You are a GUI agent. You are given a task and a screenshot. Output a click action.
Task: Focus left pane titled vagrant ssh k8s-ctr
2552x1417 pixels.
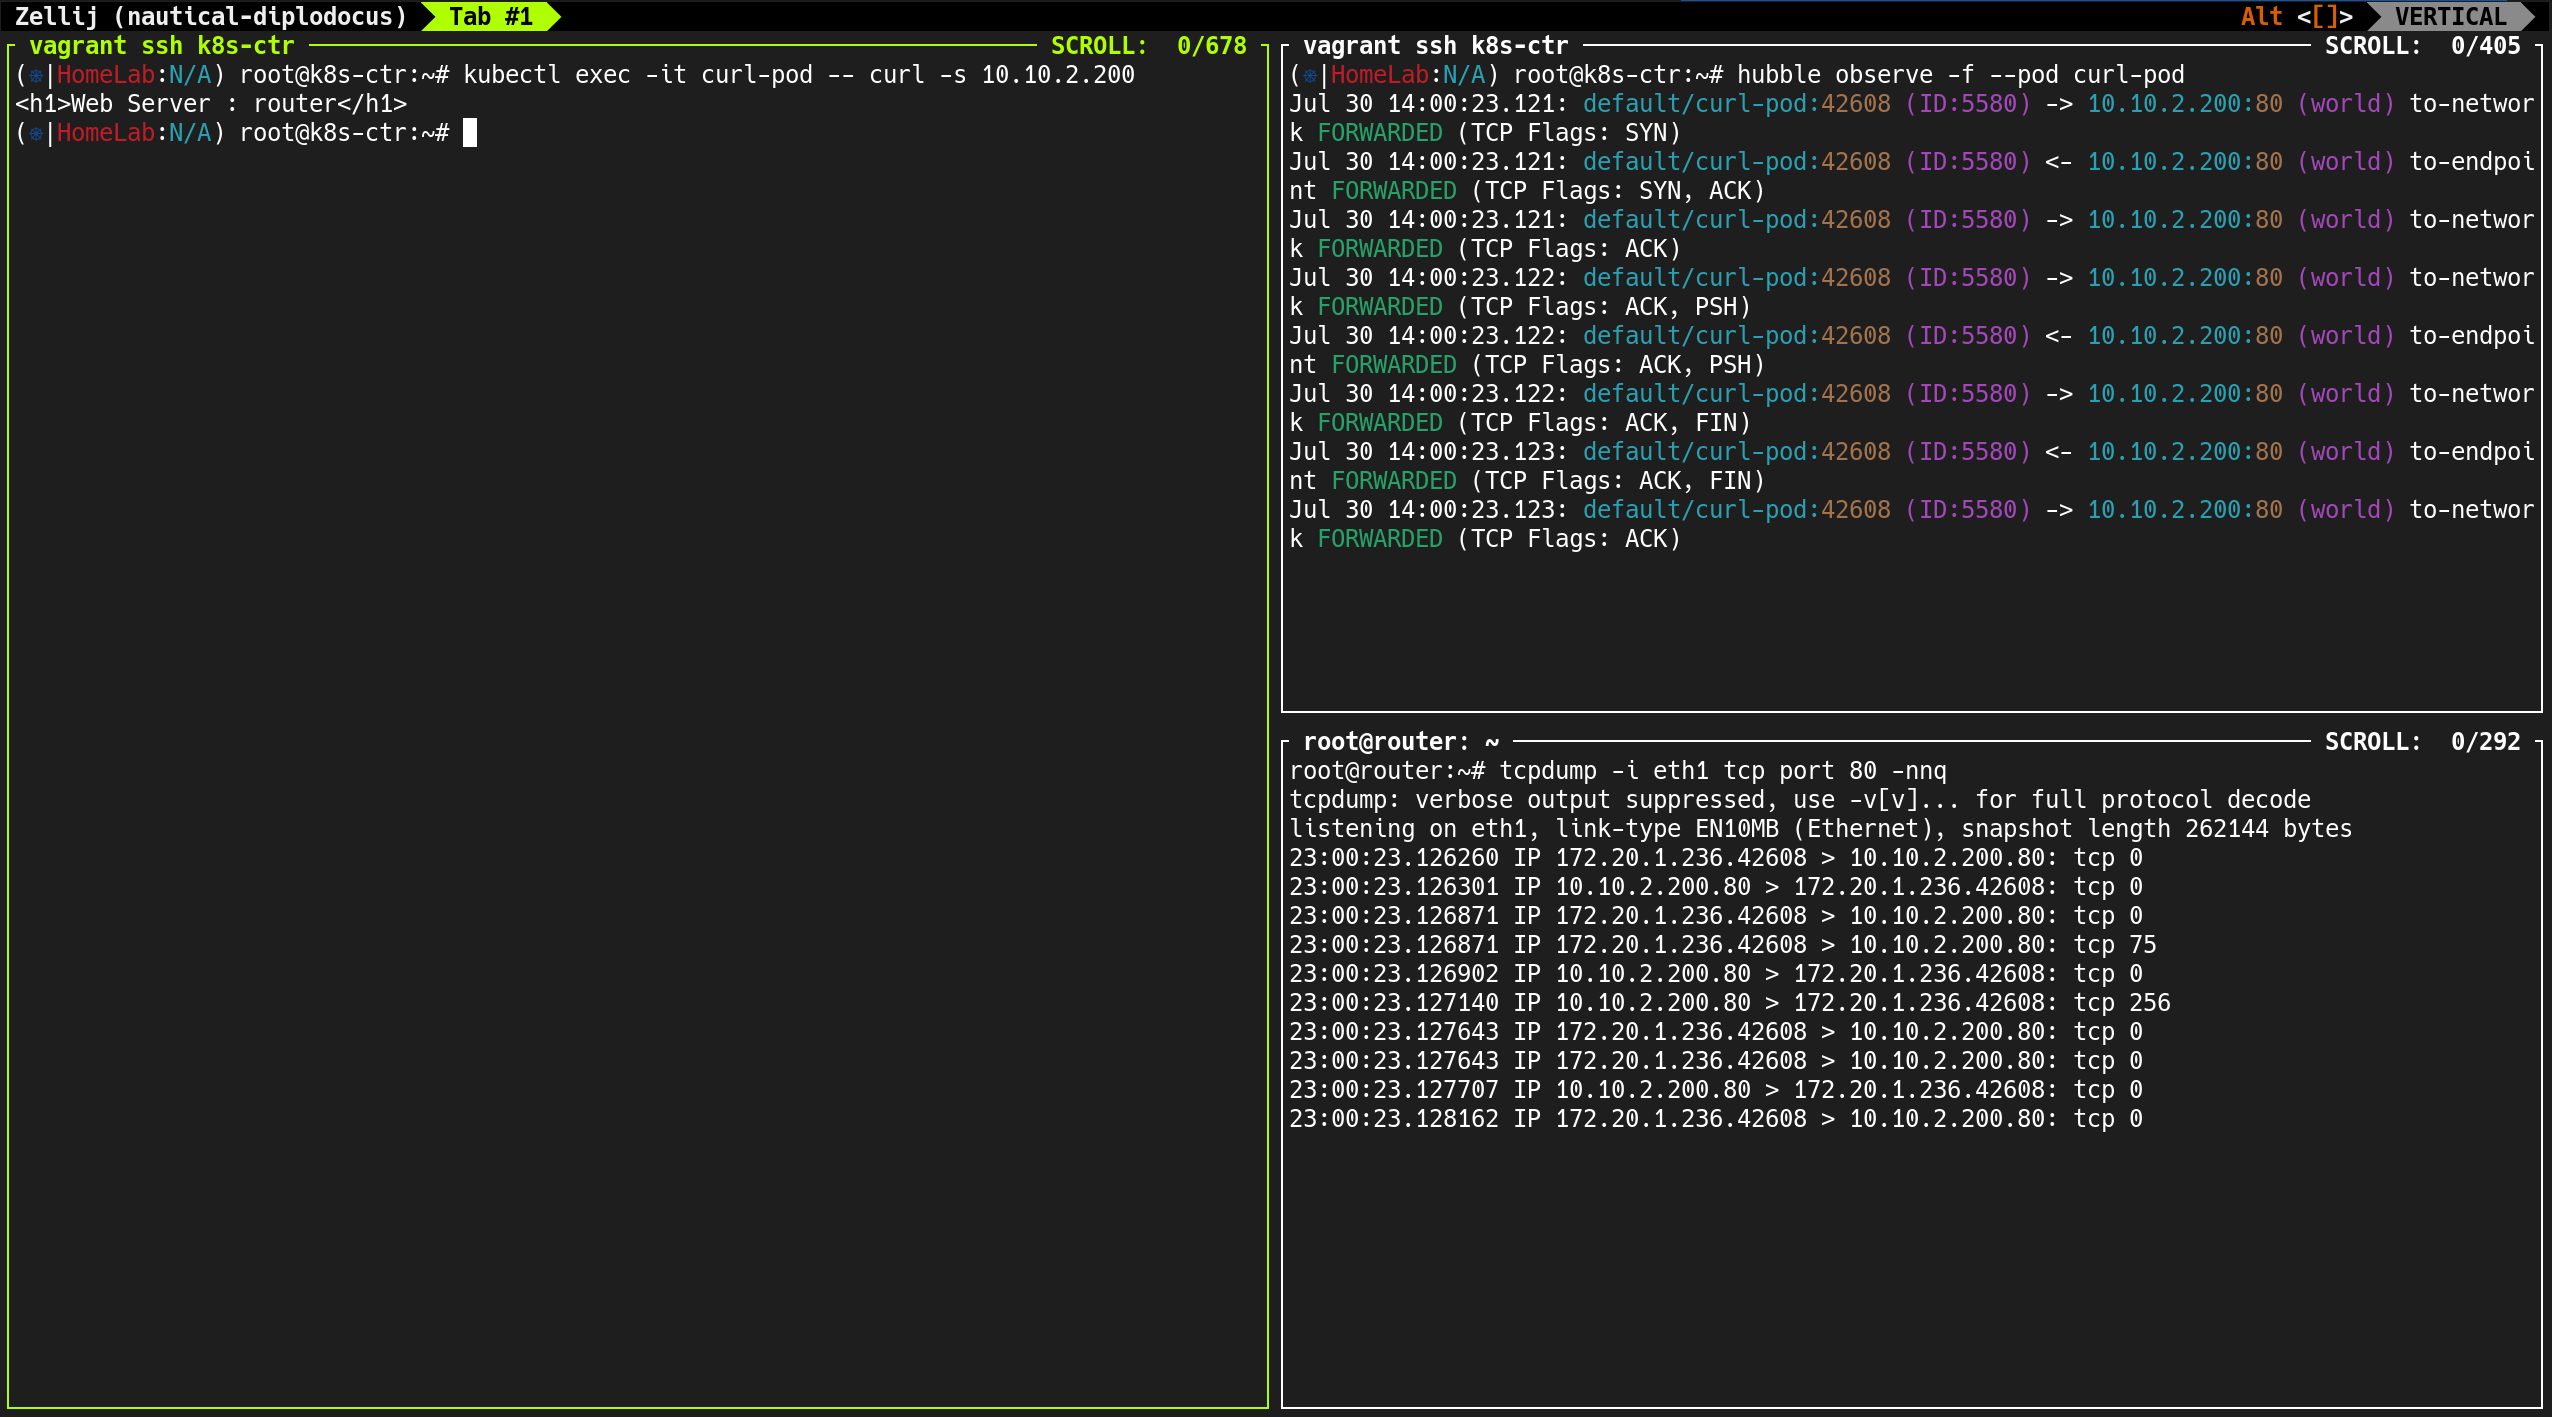161,45
